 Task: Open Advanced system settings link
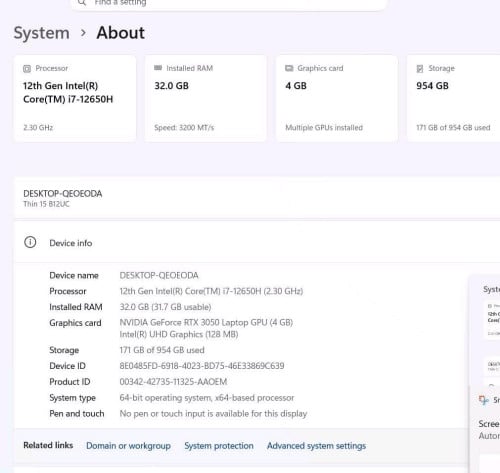tap(316, 446)
